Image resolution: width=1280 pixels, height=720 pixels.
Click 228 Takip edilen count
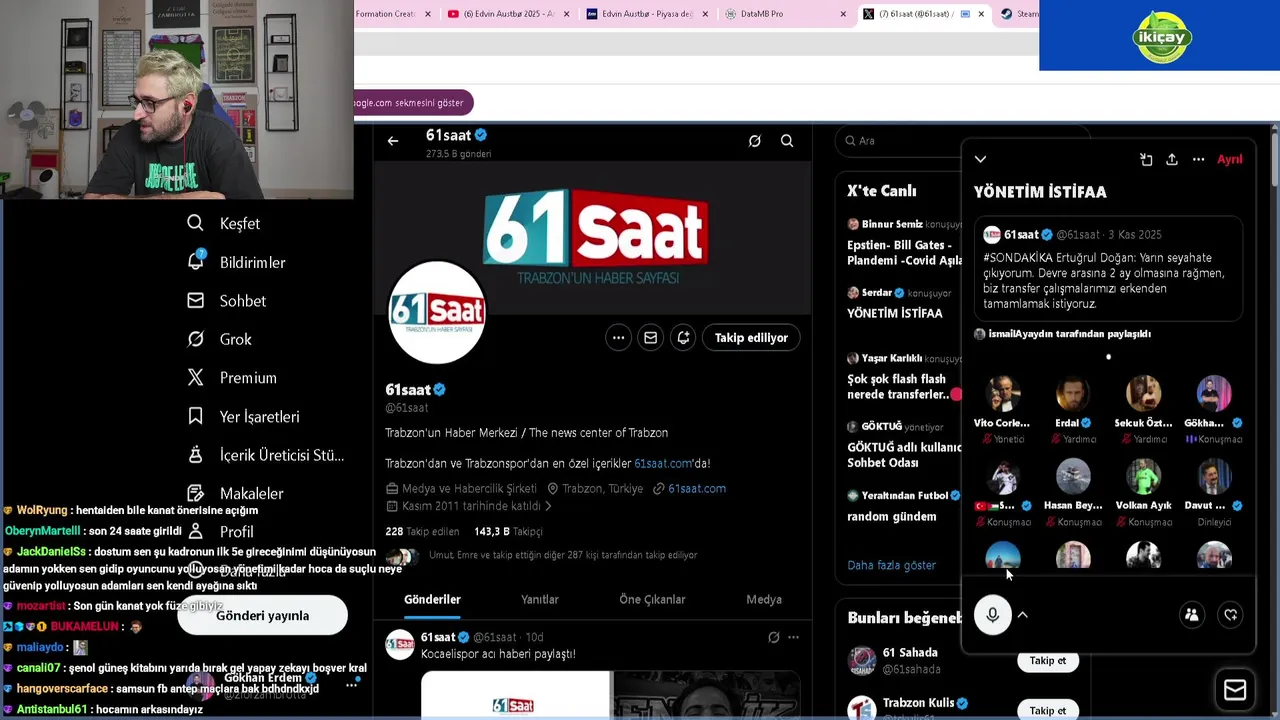tap(422, 532)
